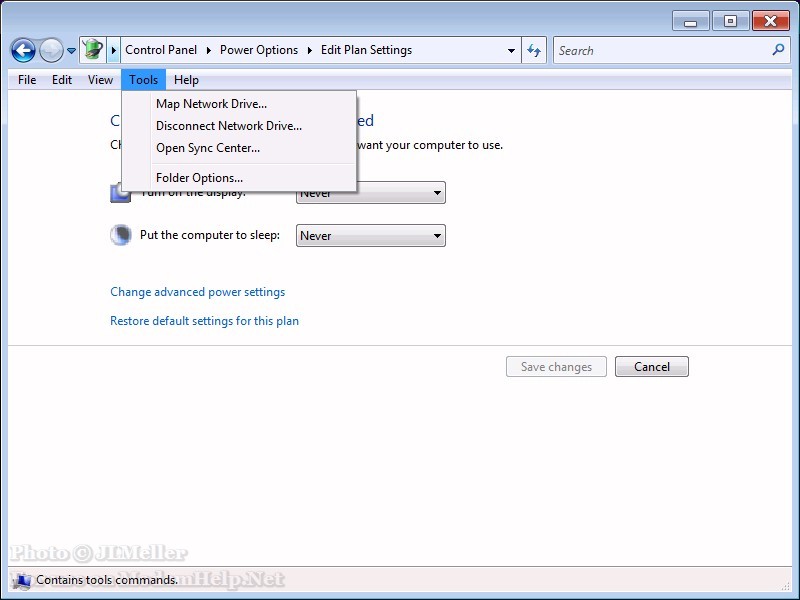This screenshot has width=800, height=600.
Task: Click the Forward navigation arrow button
Action: [x=51, y=50]
